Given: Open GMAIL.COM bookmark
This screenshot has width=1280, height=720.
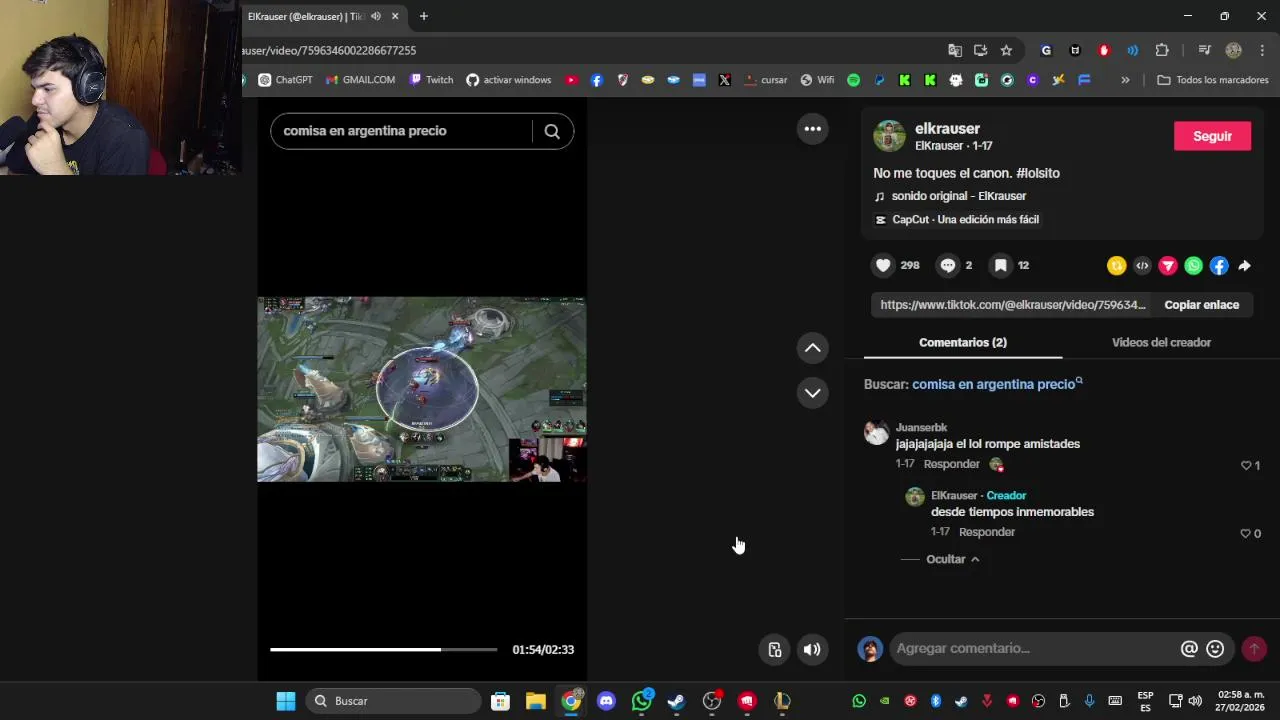Looking at the screenshot, I should [360, 80].
